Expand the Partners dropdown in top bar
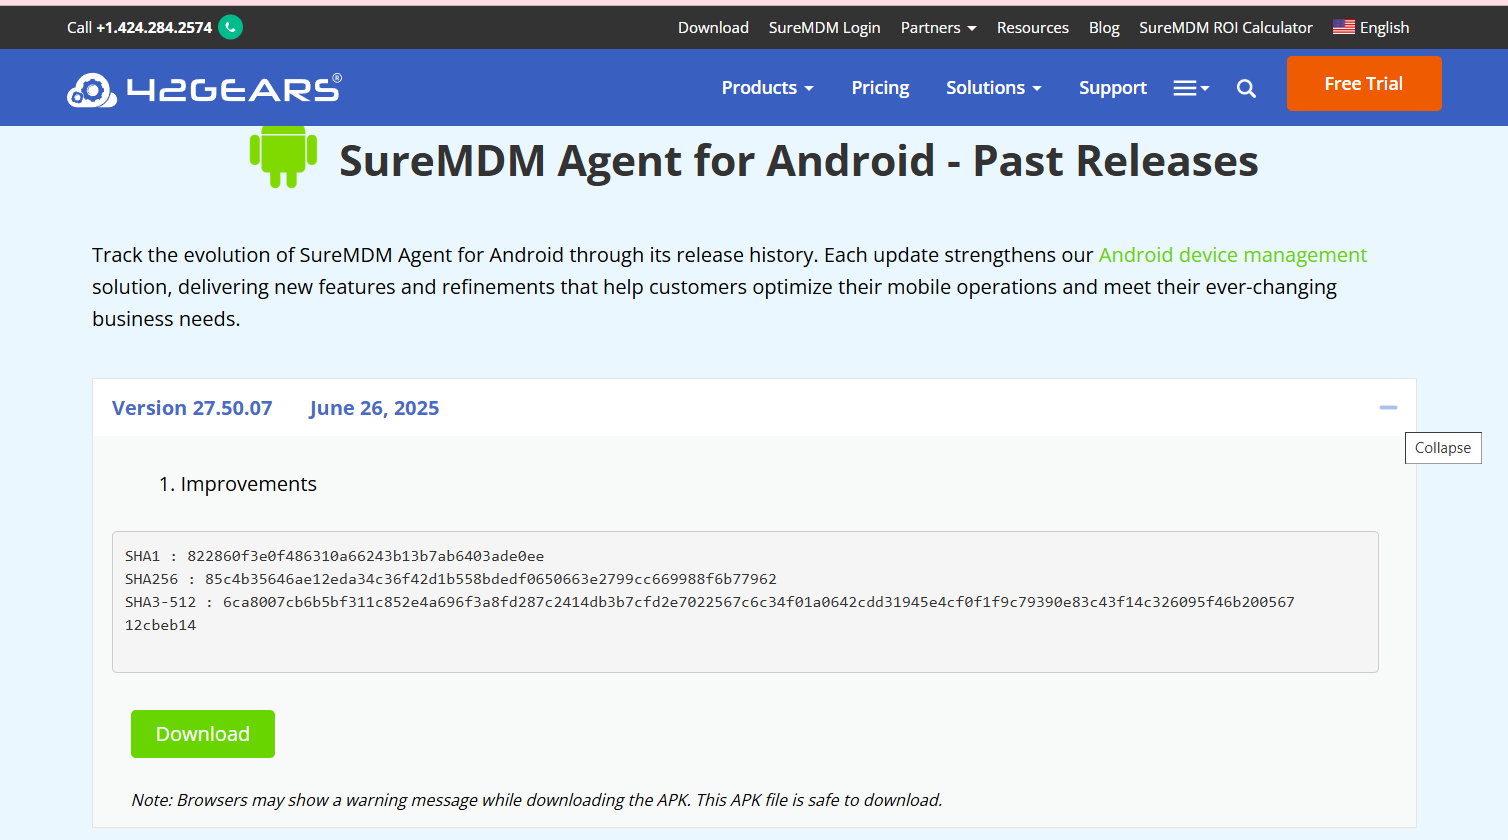Viewport: 1508px width, 840px height. pos(938,28)
